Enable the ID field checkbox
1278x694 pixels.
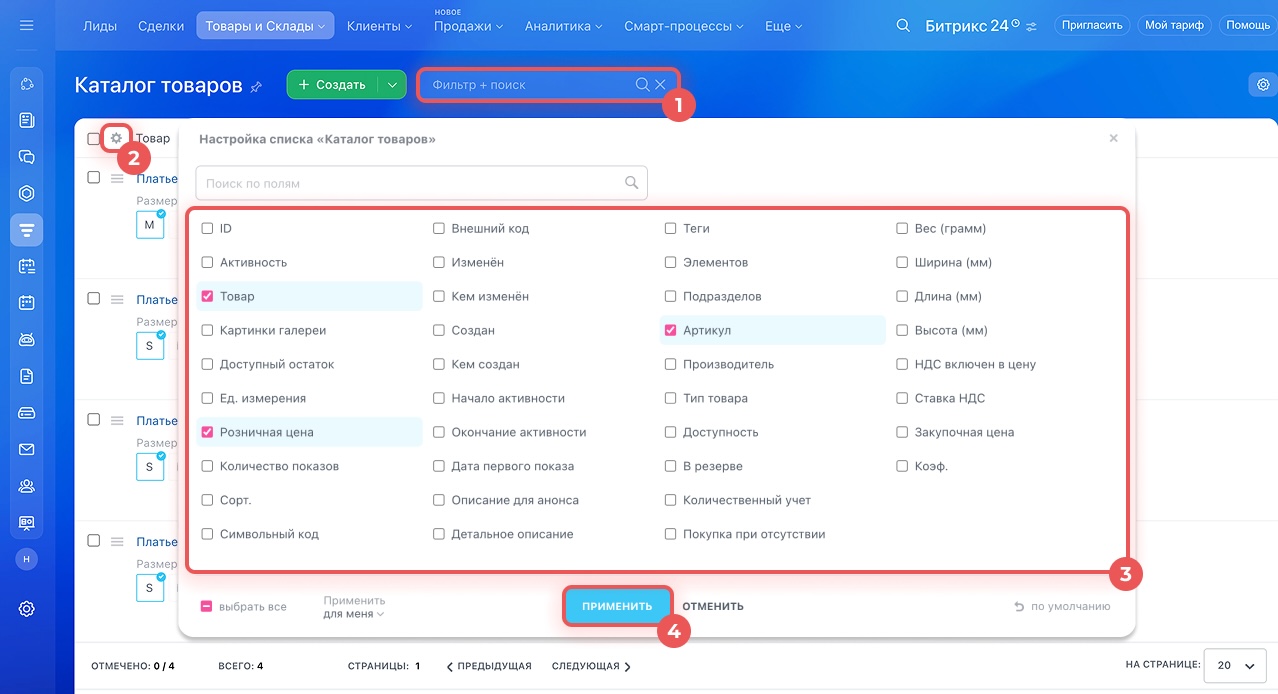[207, 229]
